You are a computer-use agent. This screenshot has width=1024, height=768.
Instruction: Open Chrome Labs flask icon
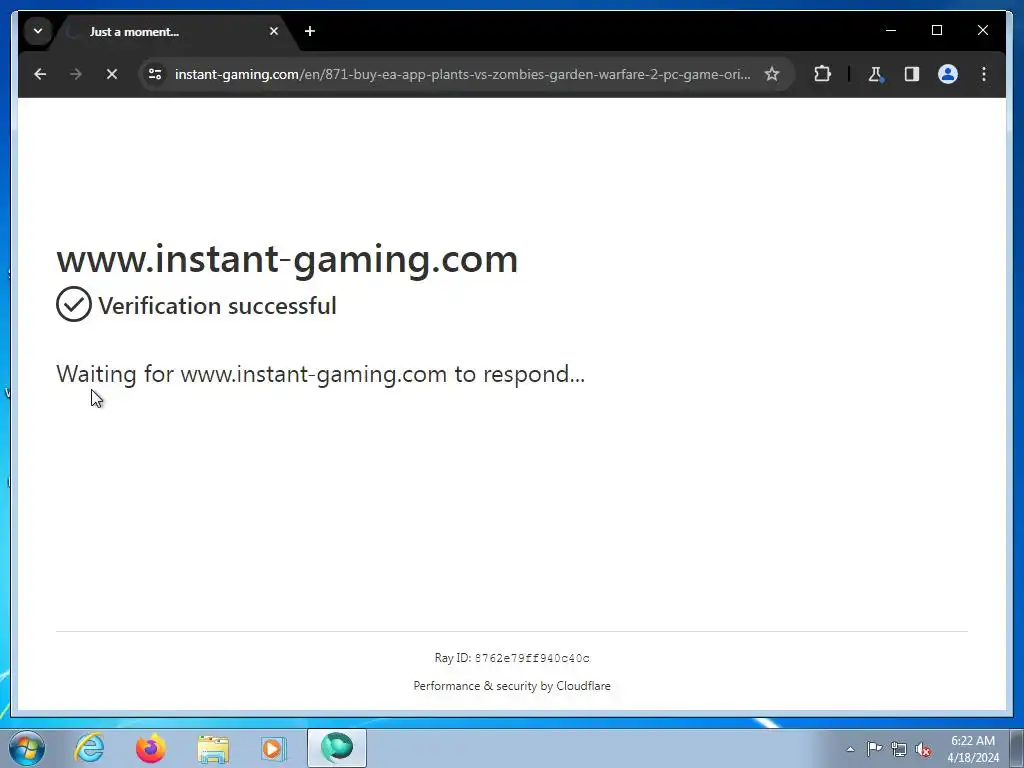876,74
